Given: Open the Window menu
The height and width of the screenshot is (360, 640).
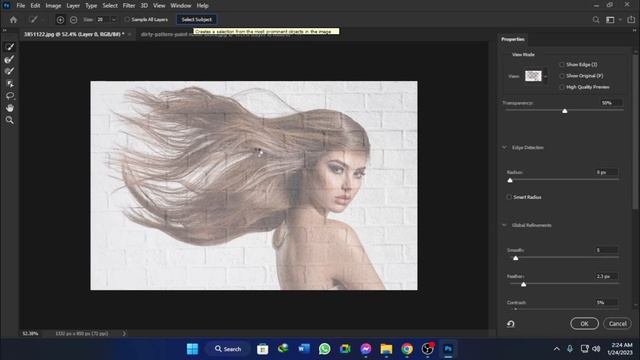Looking at the screenshot, I should tap(180, 6).
